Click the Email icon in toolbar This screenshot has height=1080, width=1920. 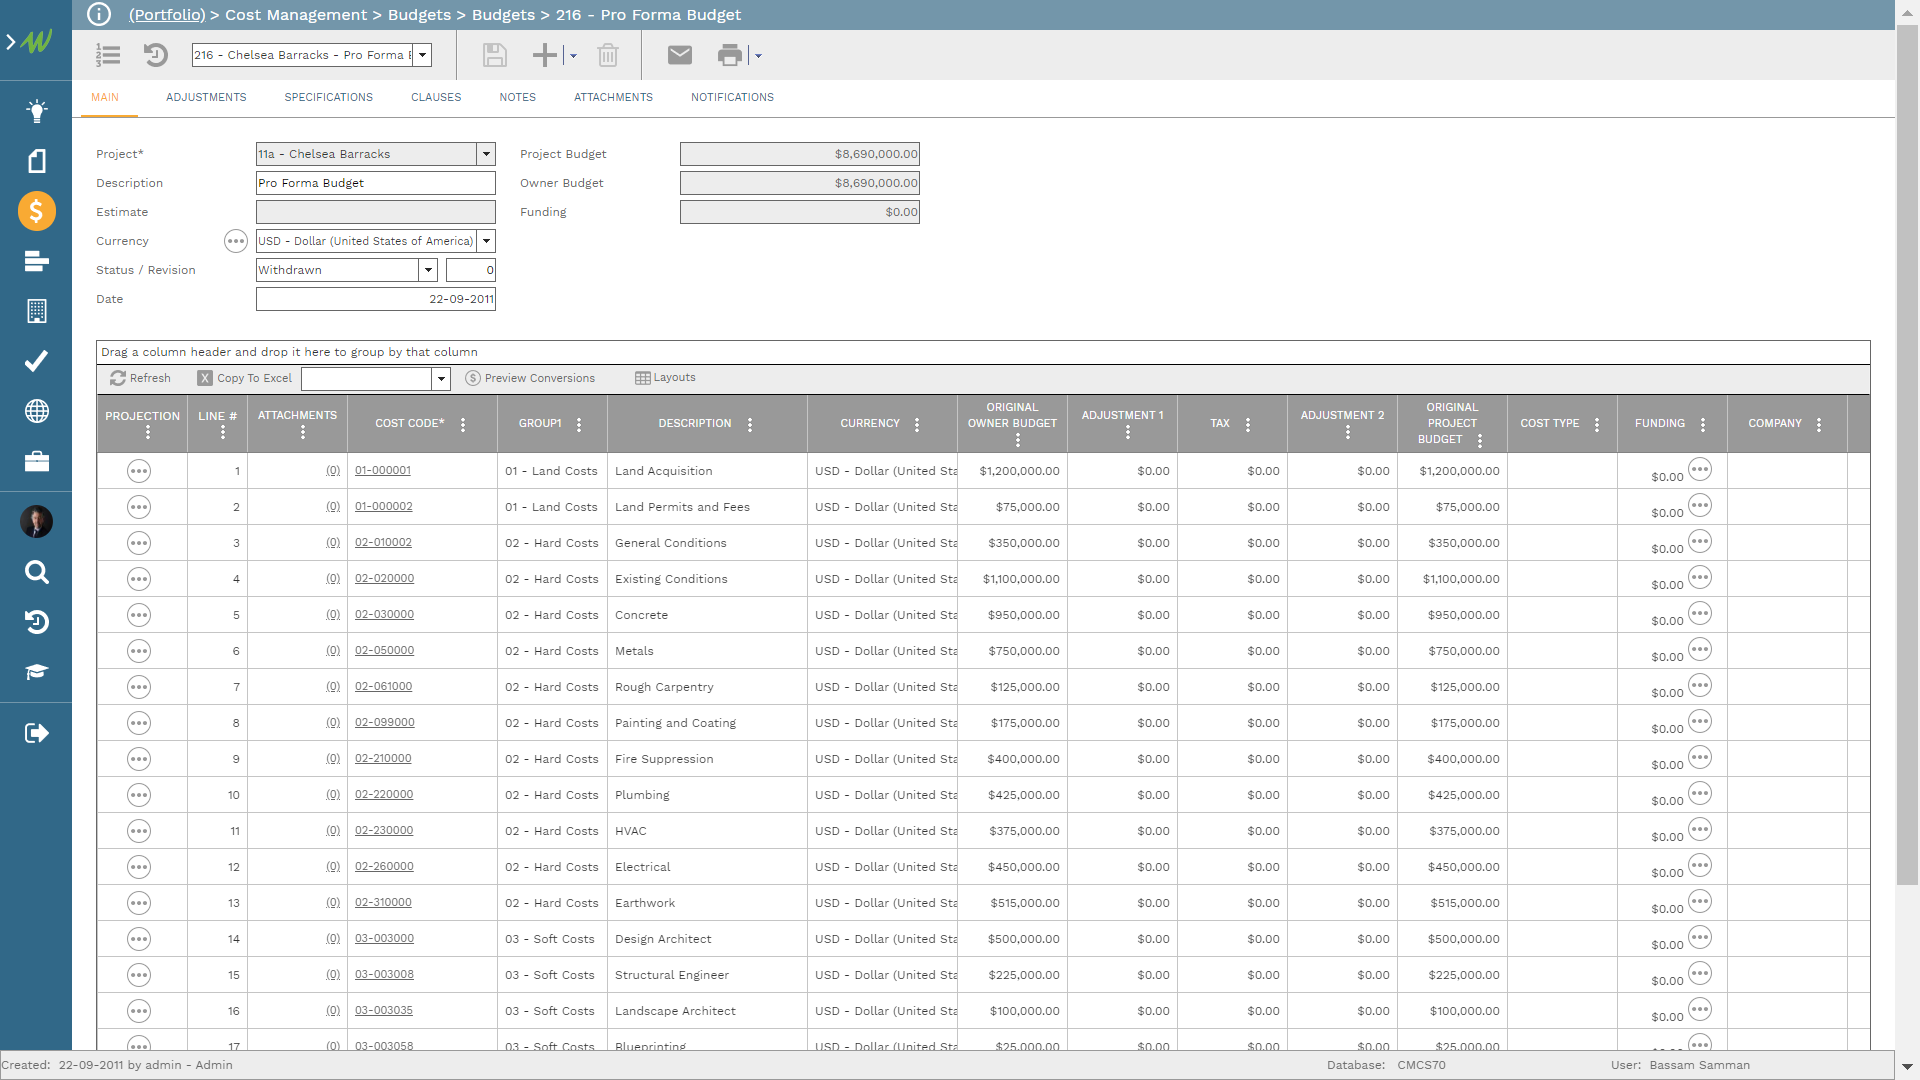point(679,55)
